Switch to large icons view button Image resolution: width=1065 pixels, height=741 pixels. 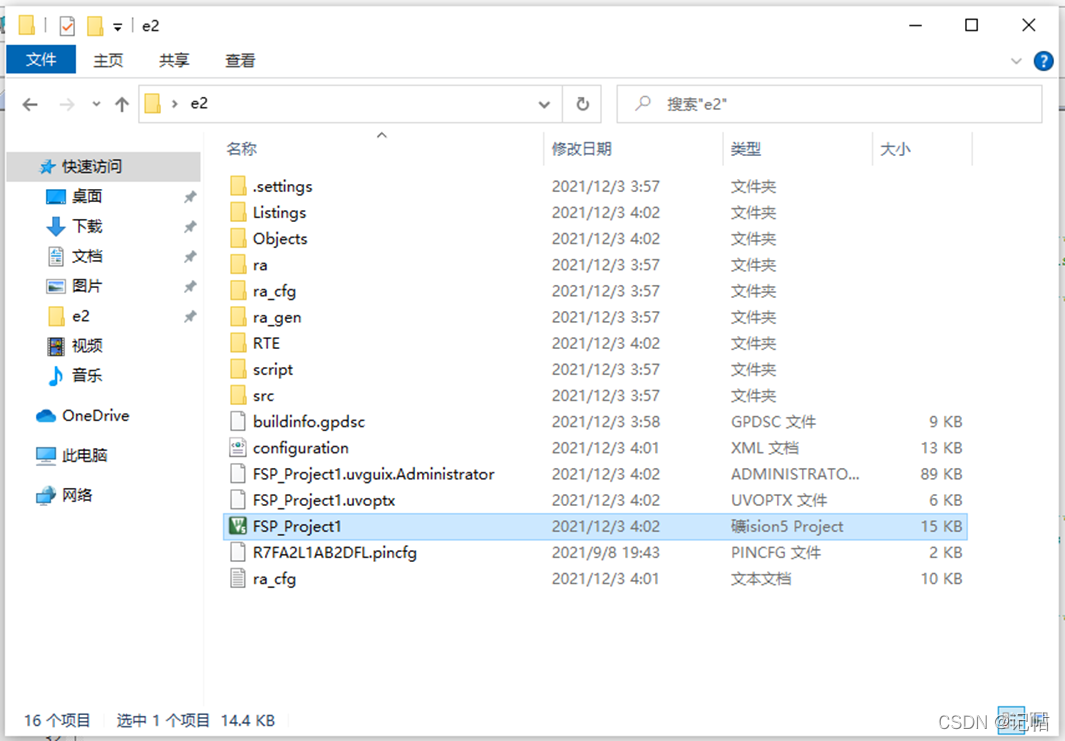pos(1039,720)
